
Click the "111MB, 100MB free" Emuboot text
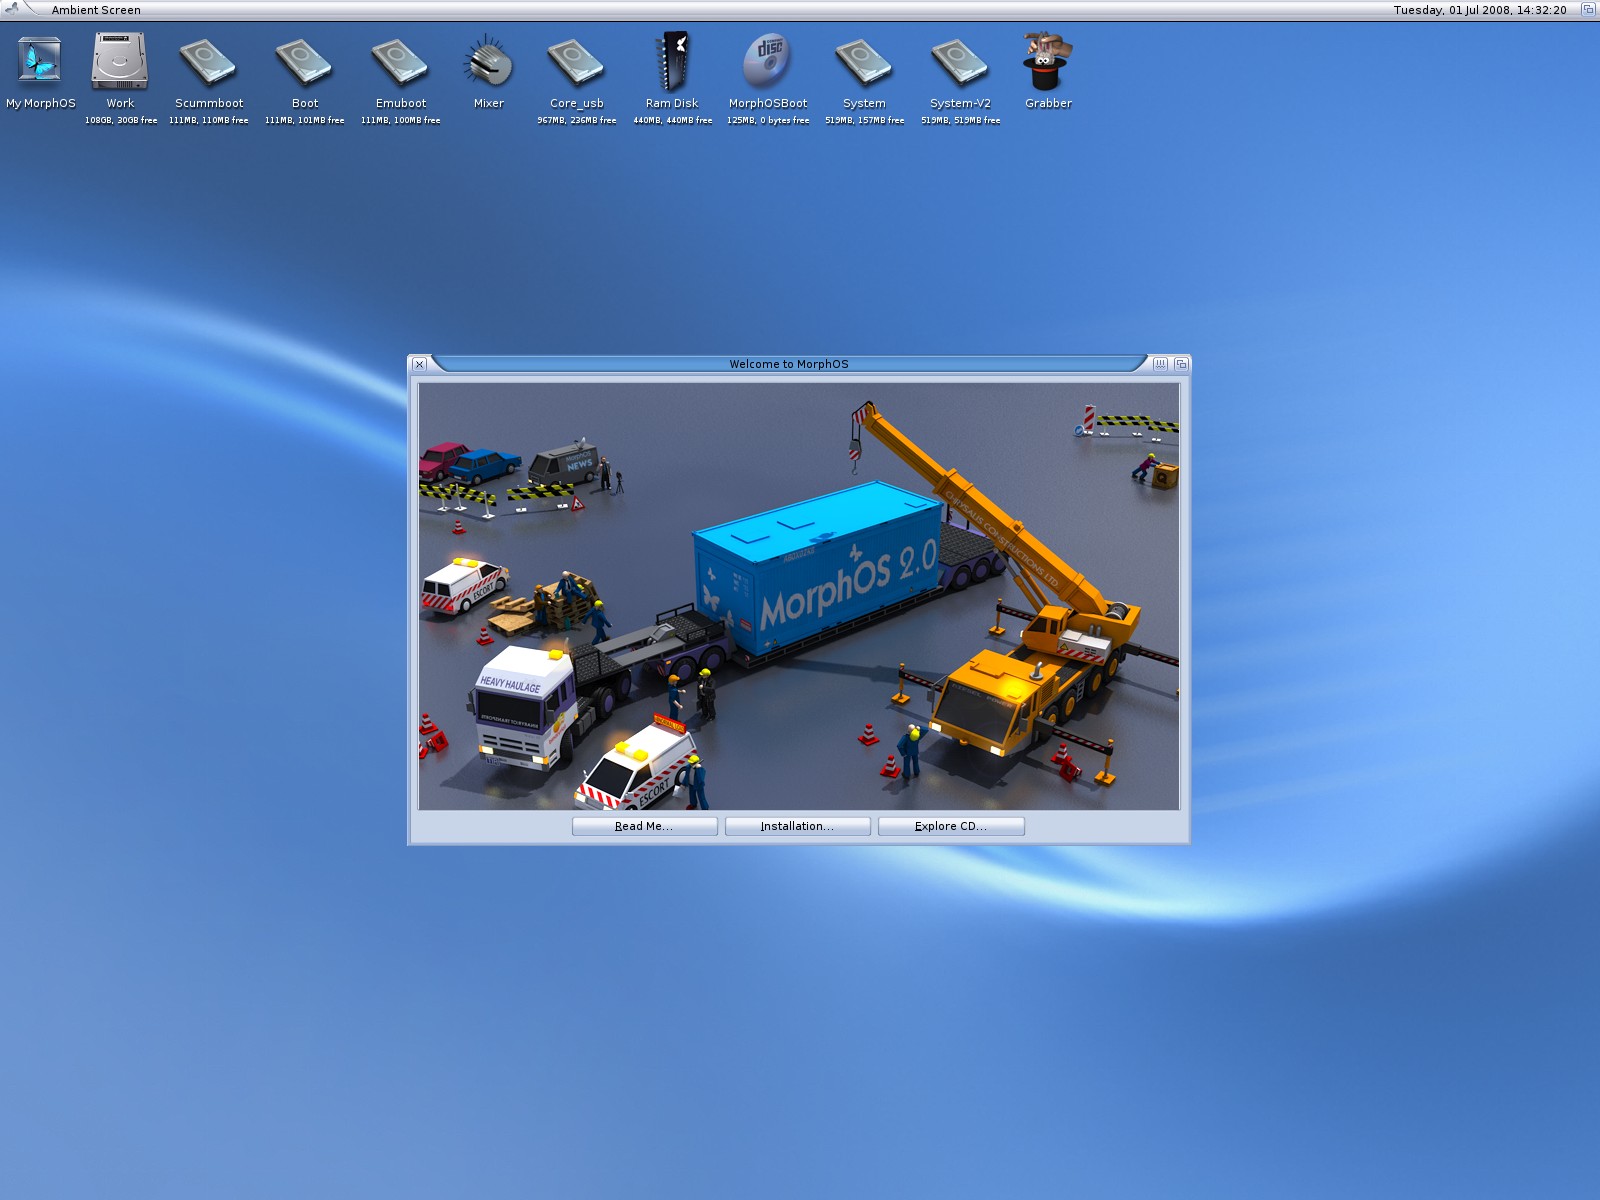click(401, 120)
